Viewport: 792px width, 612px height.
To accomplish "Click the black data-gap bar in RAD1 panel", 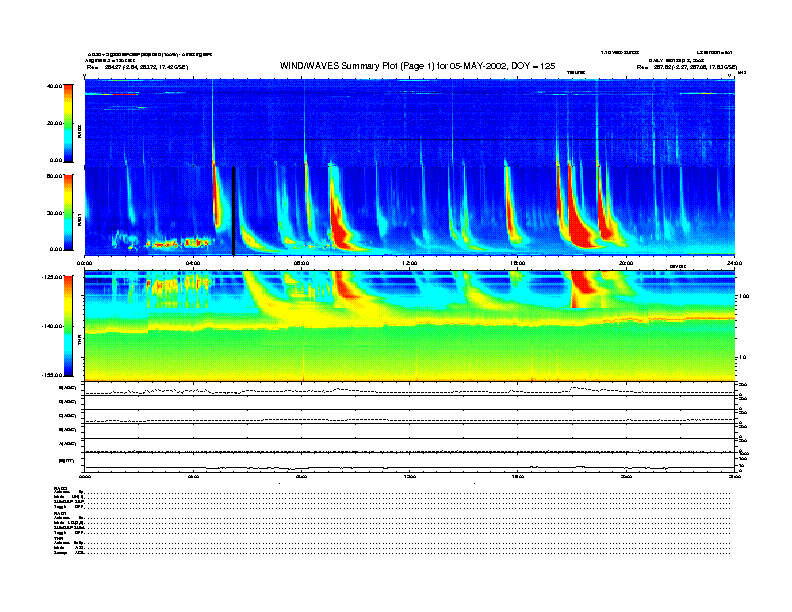I will 233,211.
